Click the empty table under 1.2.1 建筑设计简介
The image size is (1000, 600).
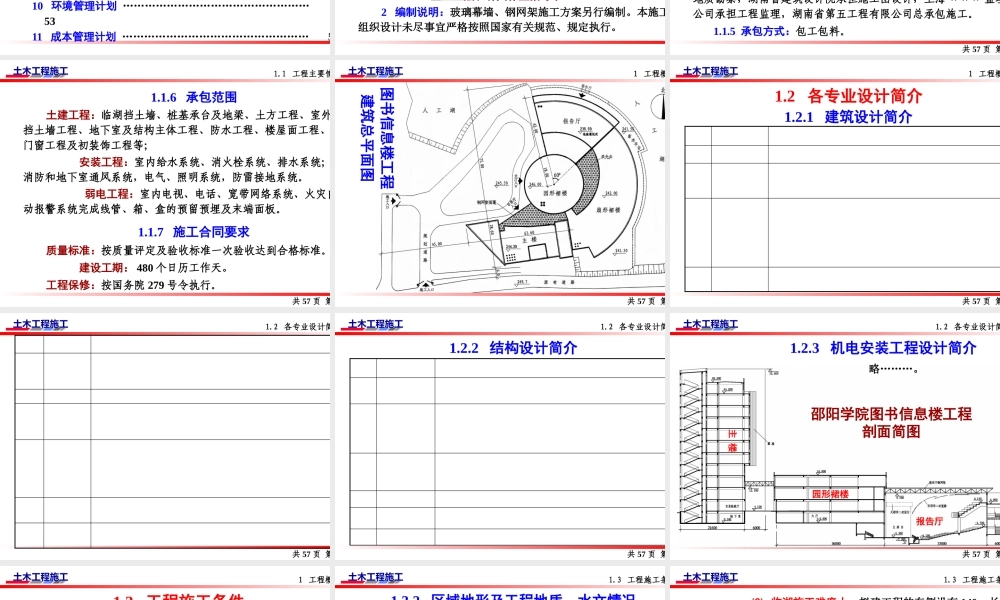[x=842, y=209]
